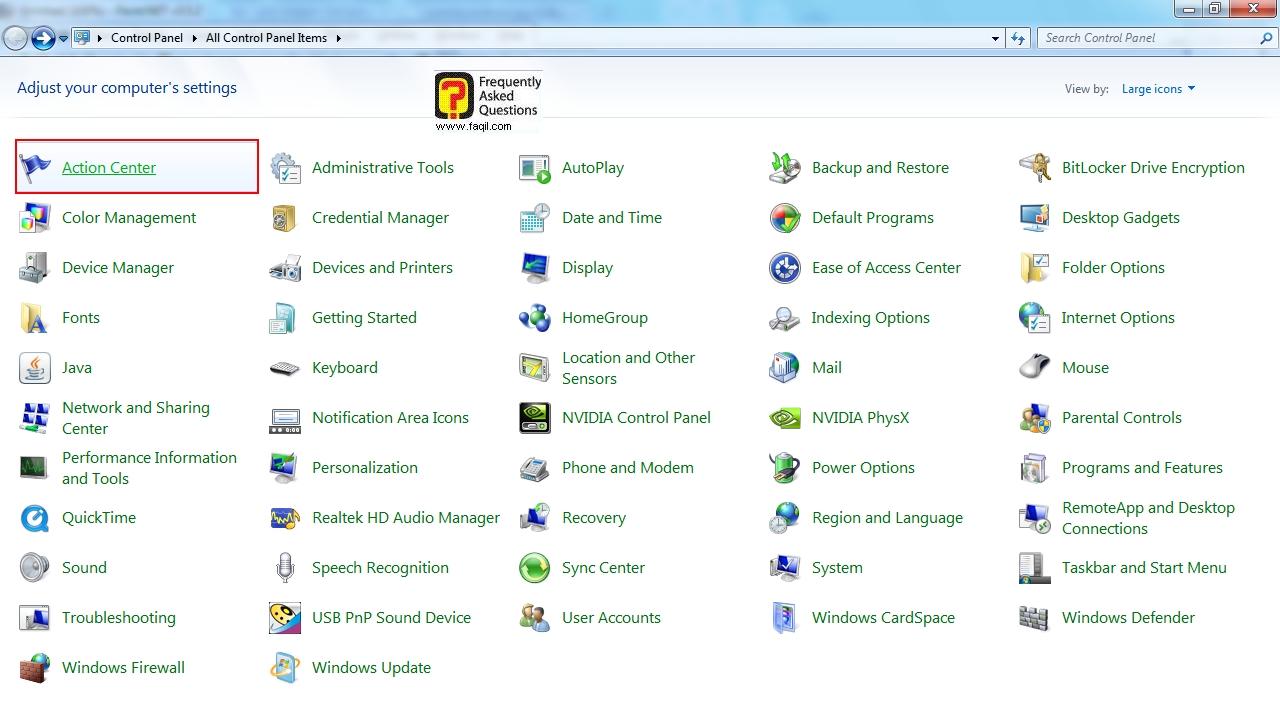The height and width of the screenshot is (704, 1280).
Task: Open Performance Information and Tools link
Action: 149,468
